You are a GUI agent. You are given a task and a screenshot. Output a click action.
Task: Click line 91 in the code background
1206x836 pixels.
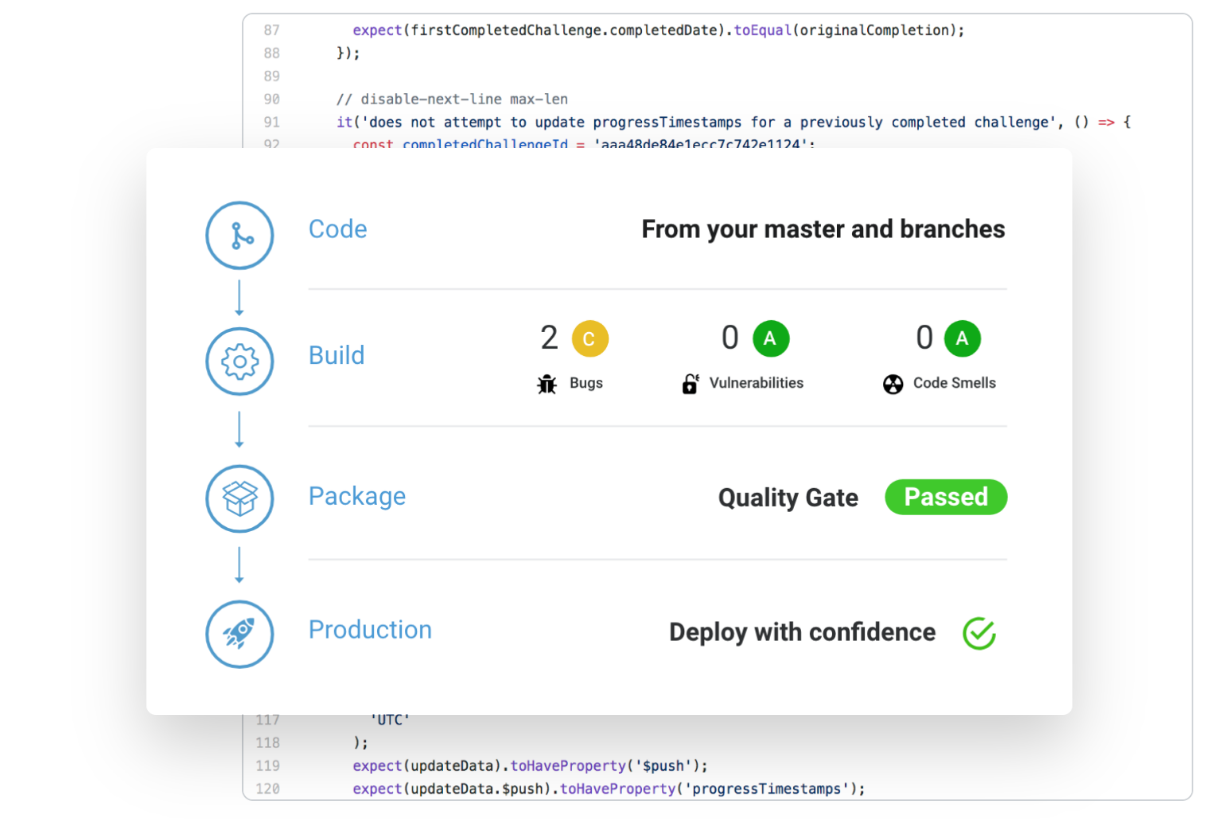(x=600, y=121)
